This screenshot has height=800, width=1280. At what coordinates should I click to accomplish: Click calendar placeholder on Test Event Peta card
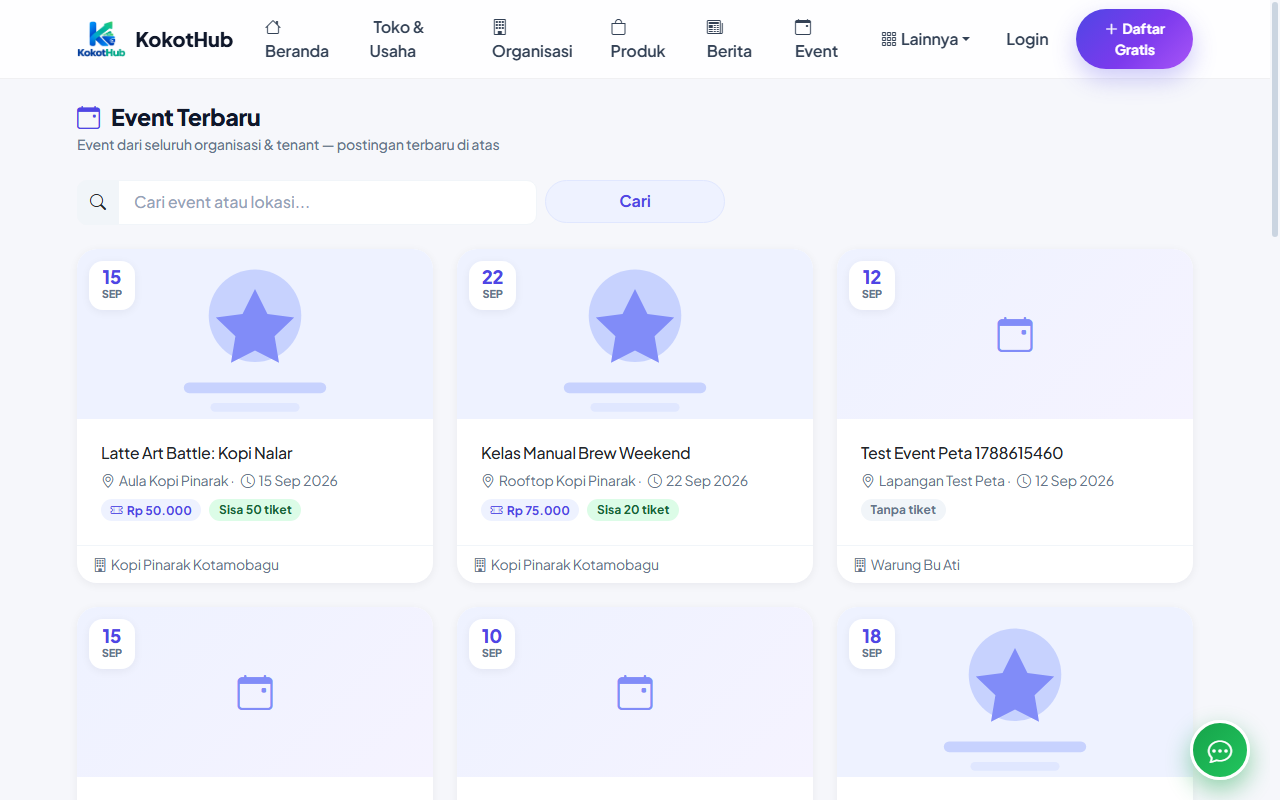click(1015, 335)
